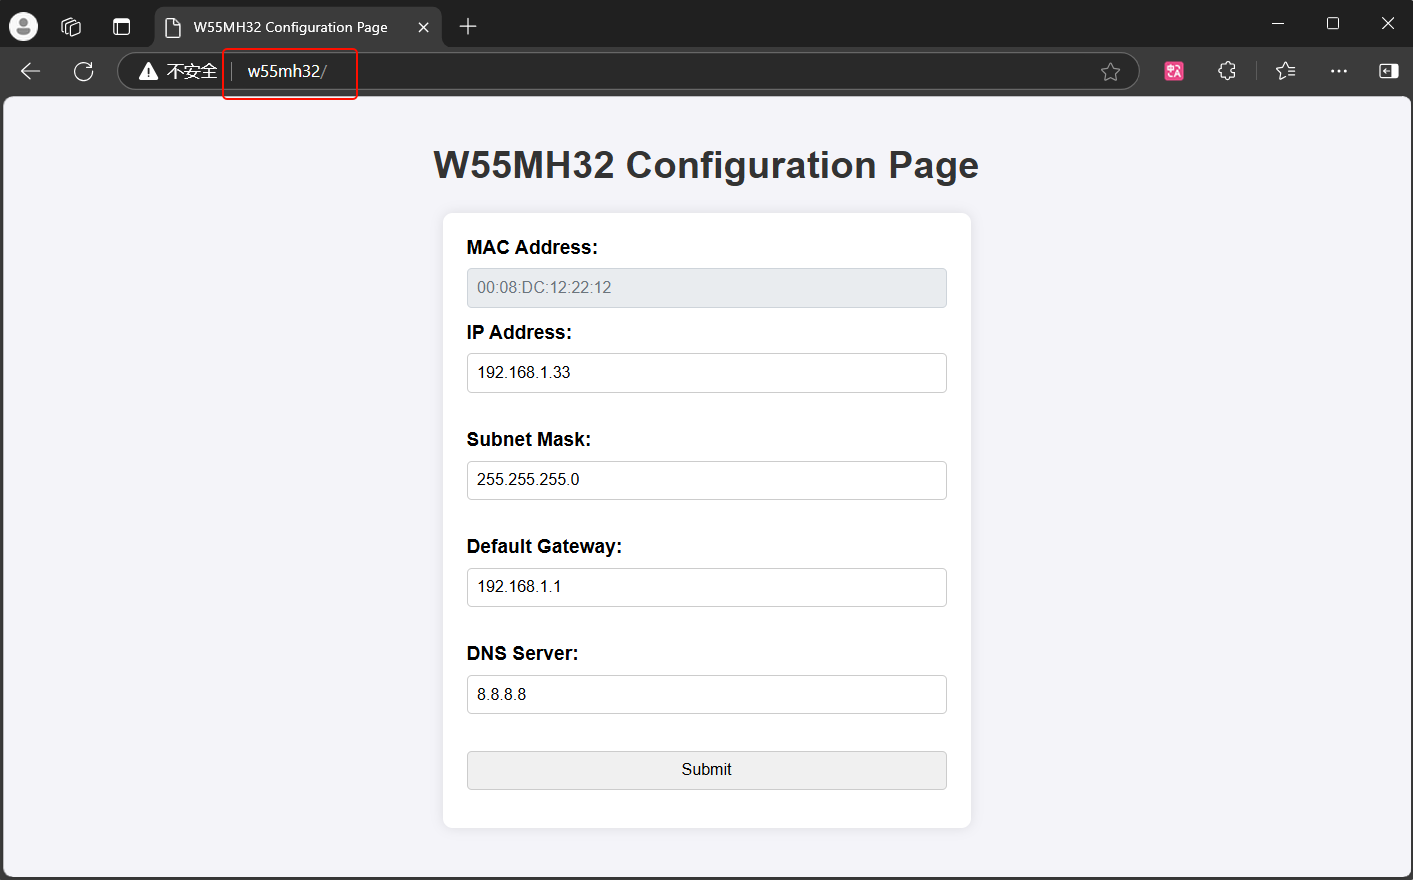Toggle the browser sidebar icon
1413x880 pixels.
coord(1388,71)
